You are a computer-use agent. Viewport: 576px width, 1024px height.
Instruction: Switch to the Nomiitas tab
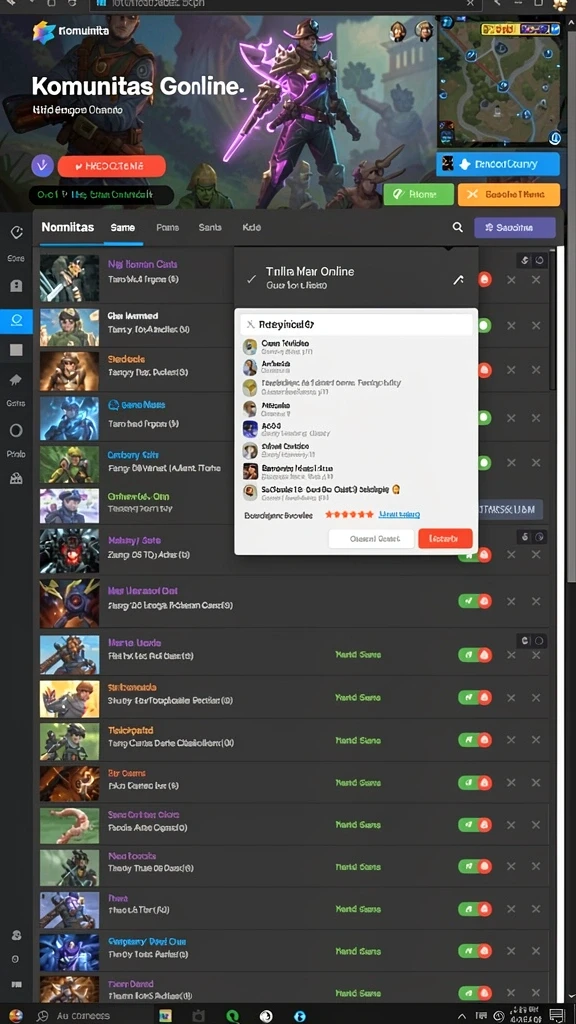coord(68,227)
